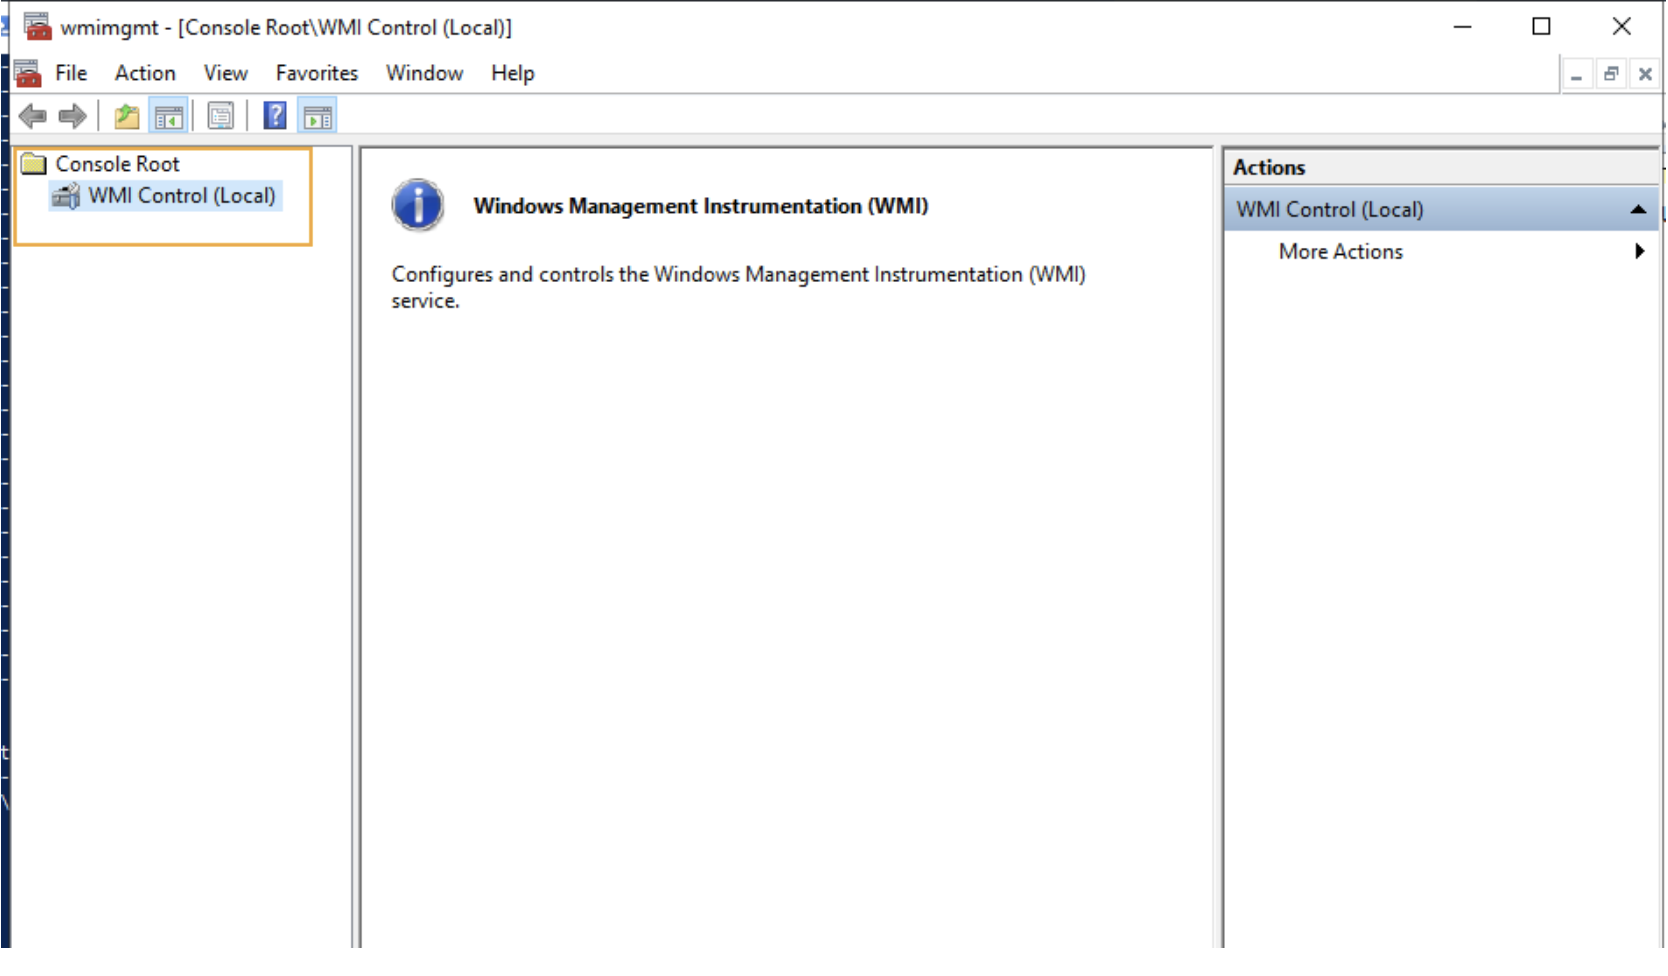Open the Help menu
Viewport: 1668px width, 976px height.
pos(513,73)
